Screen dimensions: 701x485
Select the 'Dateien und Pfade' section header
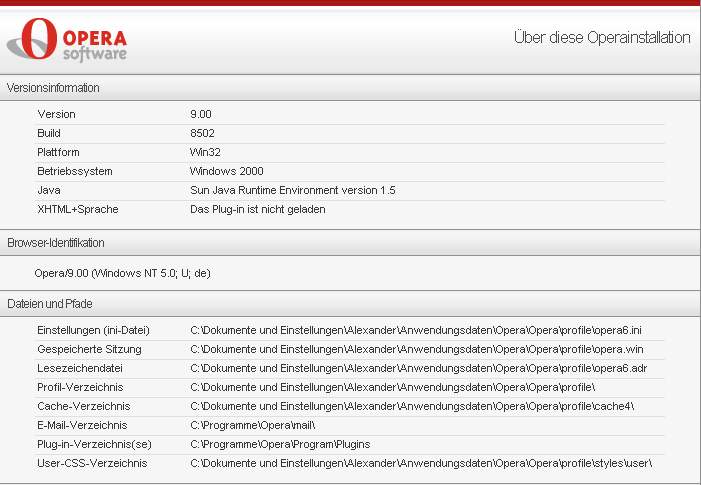pos(350,304)
